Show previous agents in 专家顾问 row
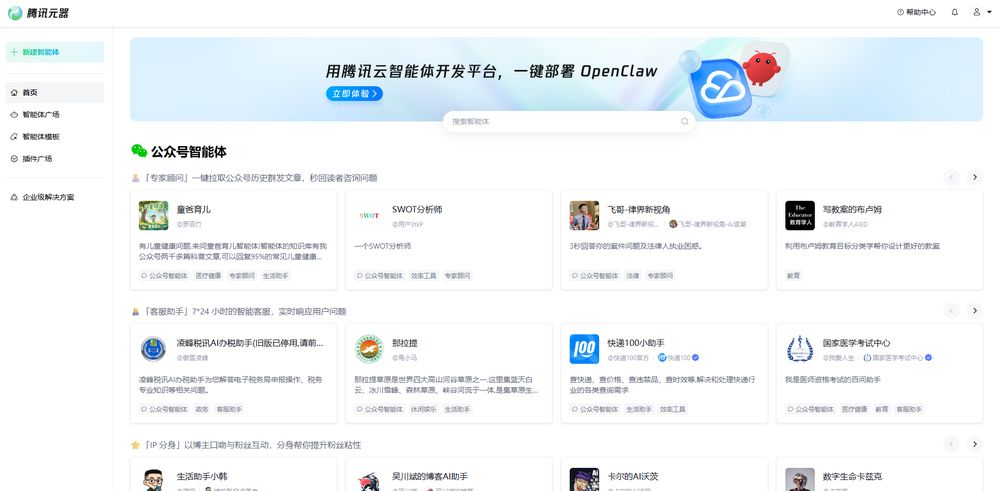This screenshot has width=1000, height=491. point(952,177)
